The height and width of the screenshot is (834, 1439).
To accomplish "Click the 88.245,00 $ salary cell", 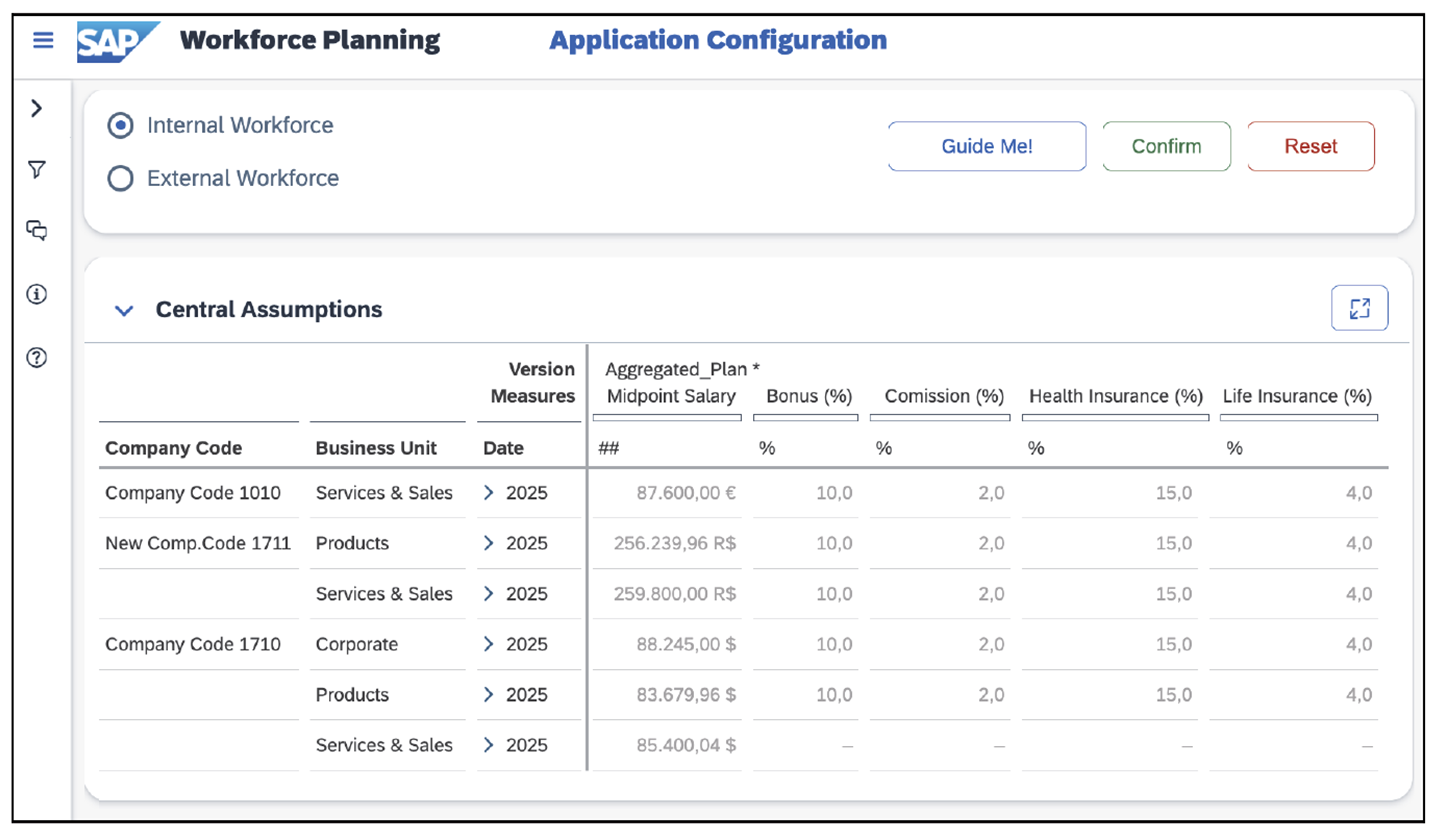I will (x=686, y=645).
